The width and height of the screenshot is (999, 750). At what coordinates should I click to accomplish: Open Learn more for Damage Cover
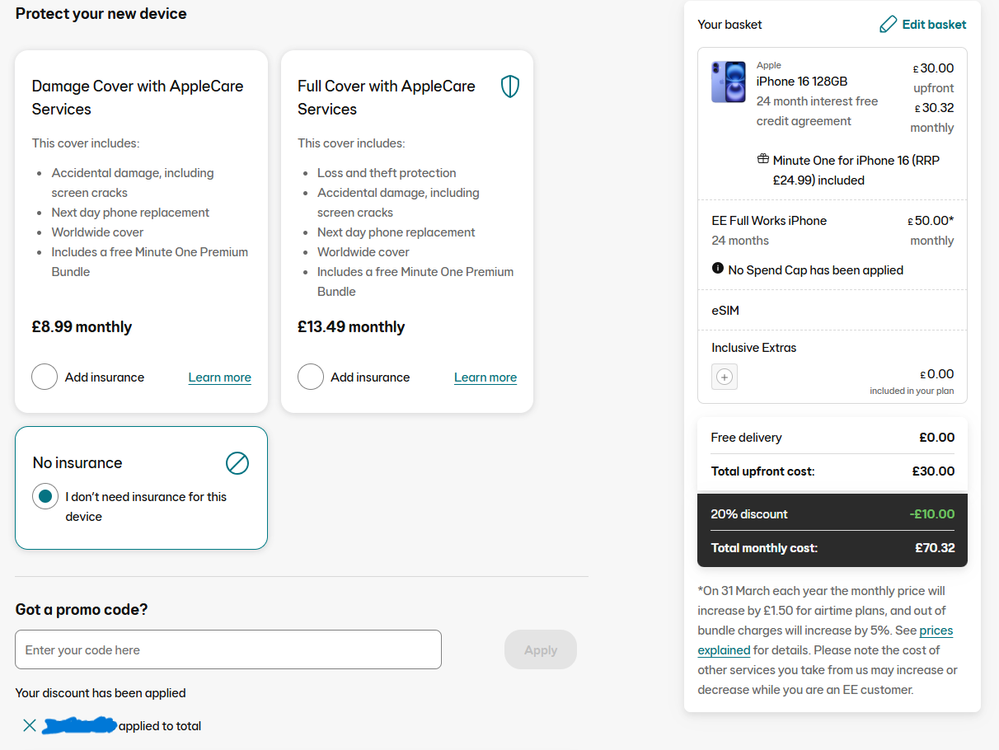click(x=219, y=377)
